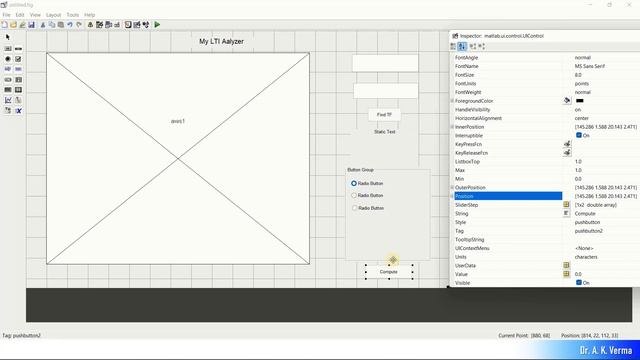This screenshot has width=640, height=360.
Task: Pick the Edit Text palette tool
Action: (x=8, y=69)
